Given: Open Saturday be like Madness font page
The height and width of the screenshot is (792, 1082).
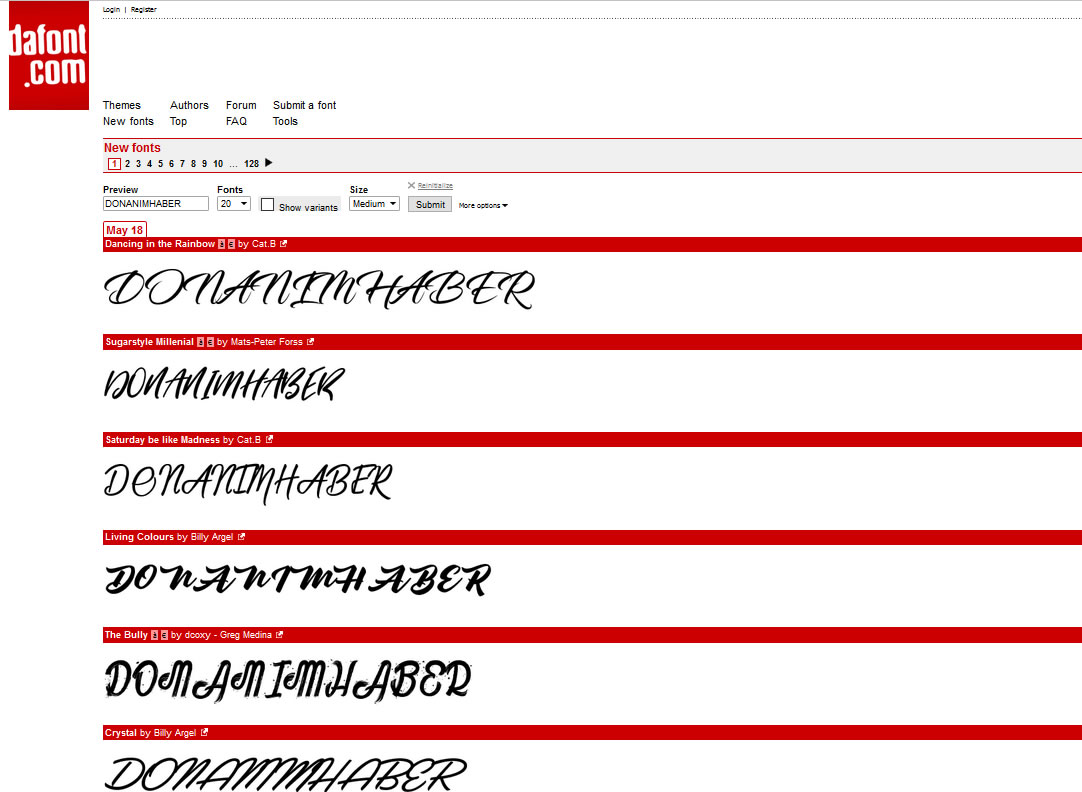Looking at the screenshot, I should click(x=163, y=439).
